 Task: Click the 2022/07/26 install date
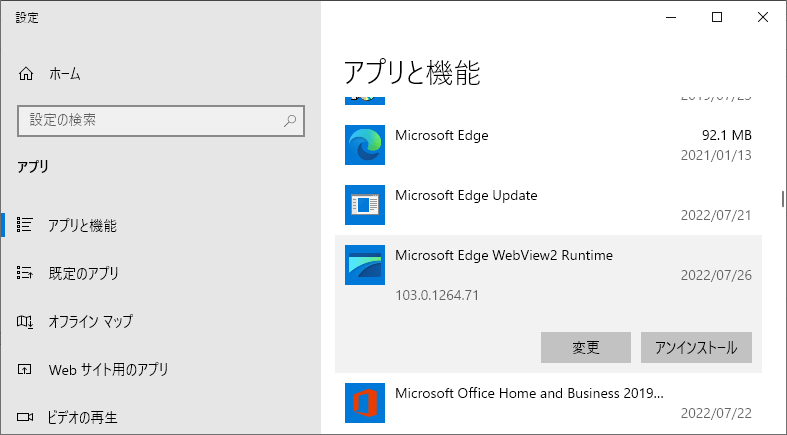[716, 275]
